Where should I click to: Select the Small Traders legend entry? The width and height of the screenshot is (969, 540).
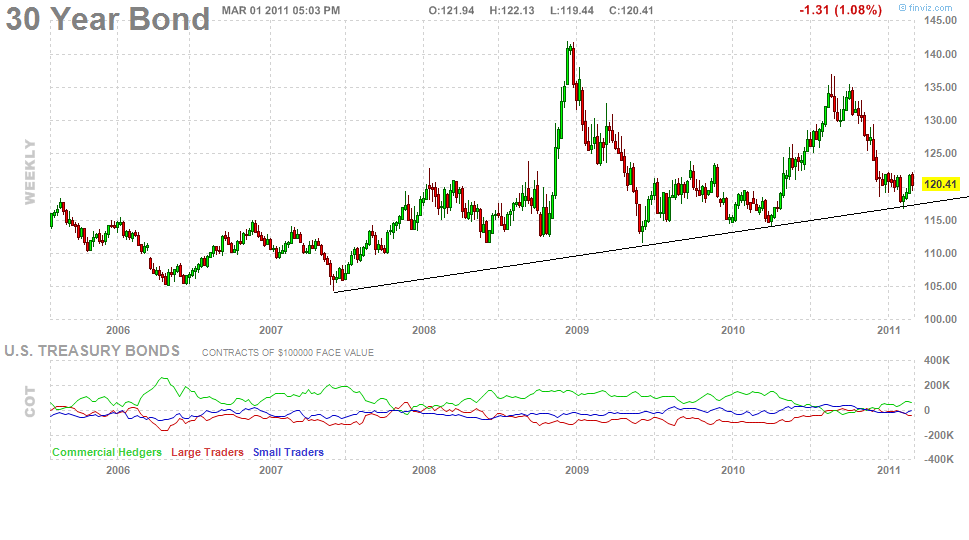(x=288, y=453)
